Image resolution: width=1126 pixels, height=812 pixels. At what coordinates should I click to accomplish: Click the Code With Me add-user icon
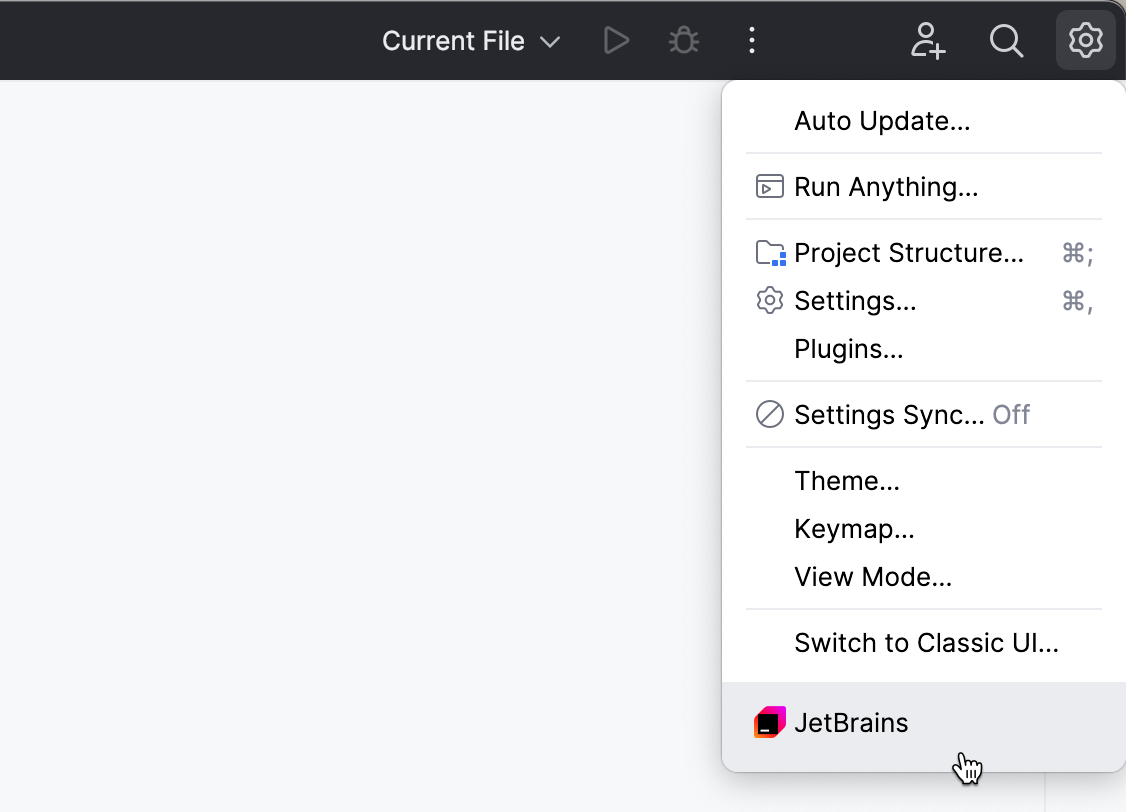coord(928,41)
